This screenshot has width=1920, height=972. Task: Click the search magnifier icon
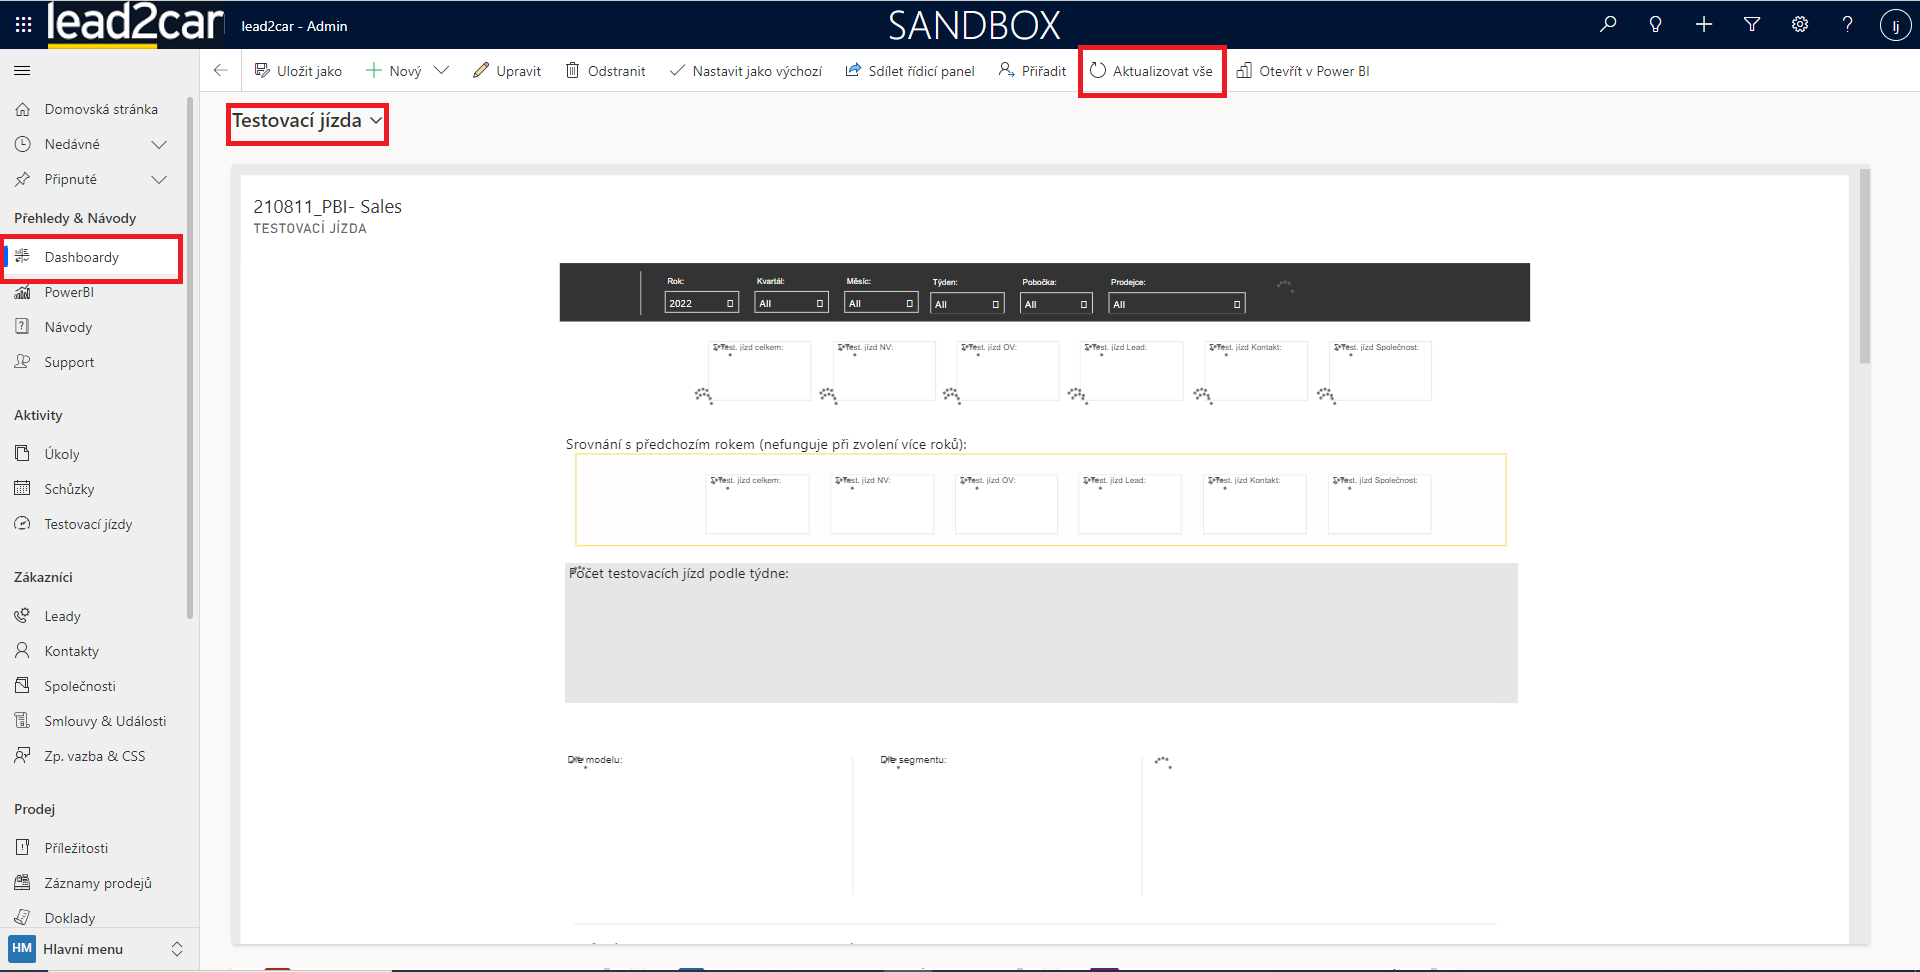pyautogui.click(x=1608, y=25)
